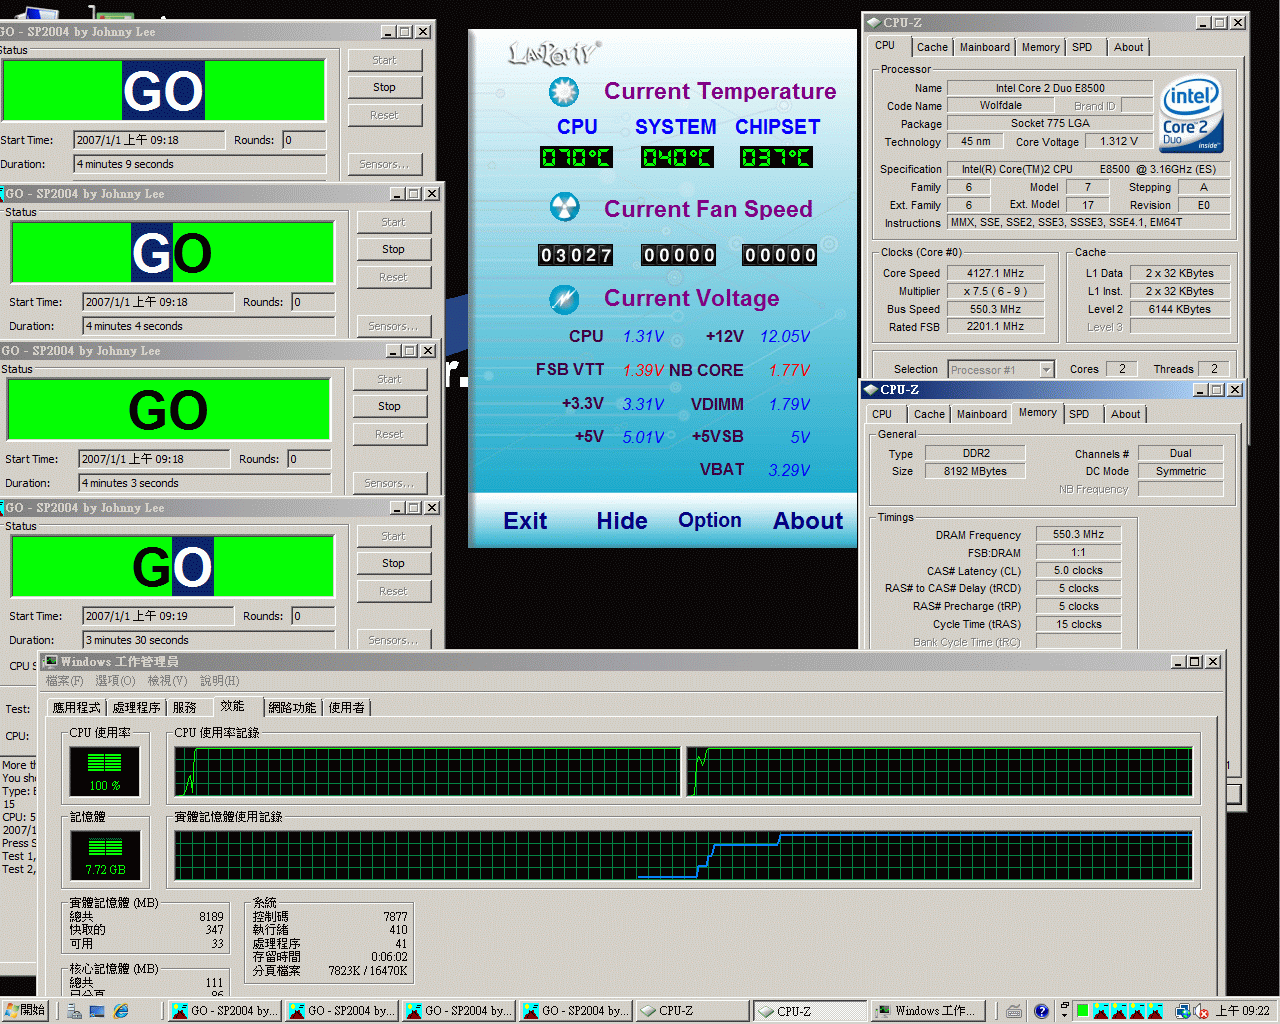
Task: Click the Current Voltage lightning icon
Action: [x=564, y=298]
